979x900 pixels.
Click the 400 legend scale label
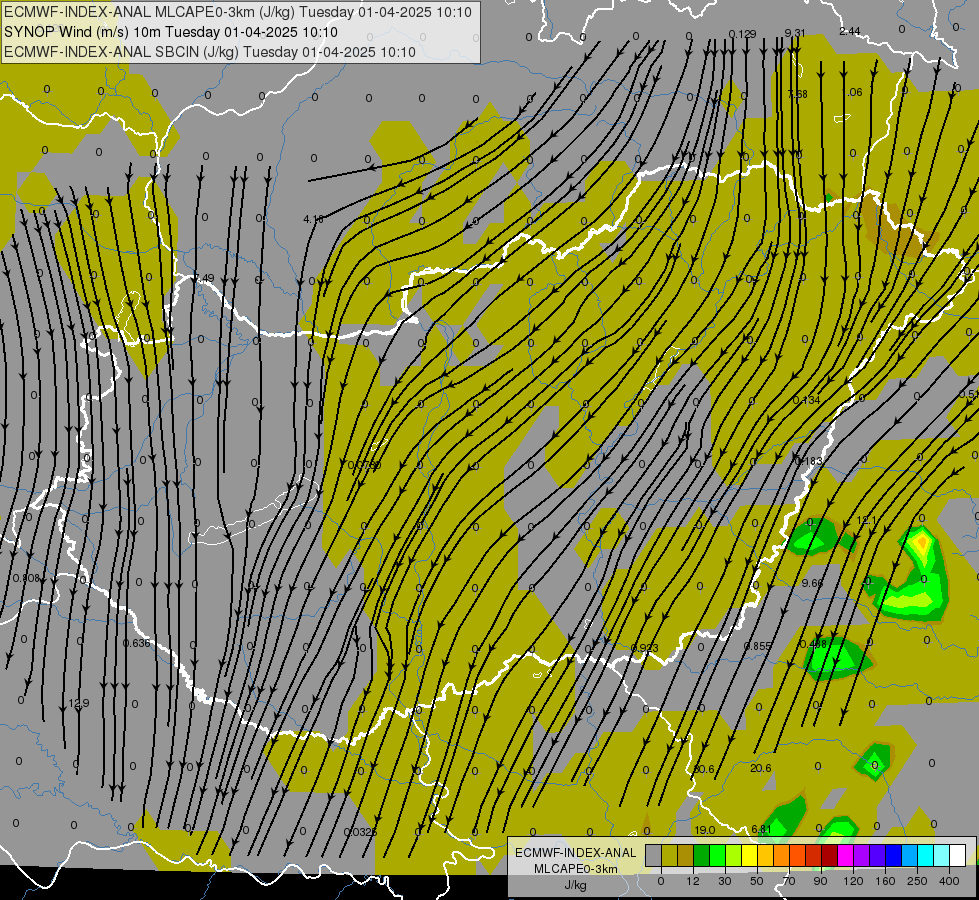click(949, 881)
